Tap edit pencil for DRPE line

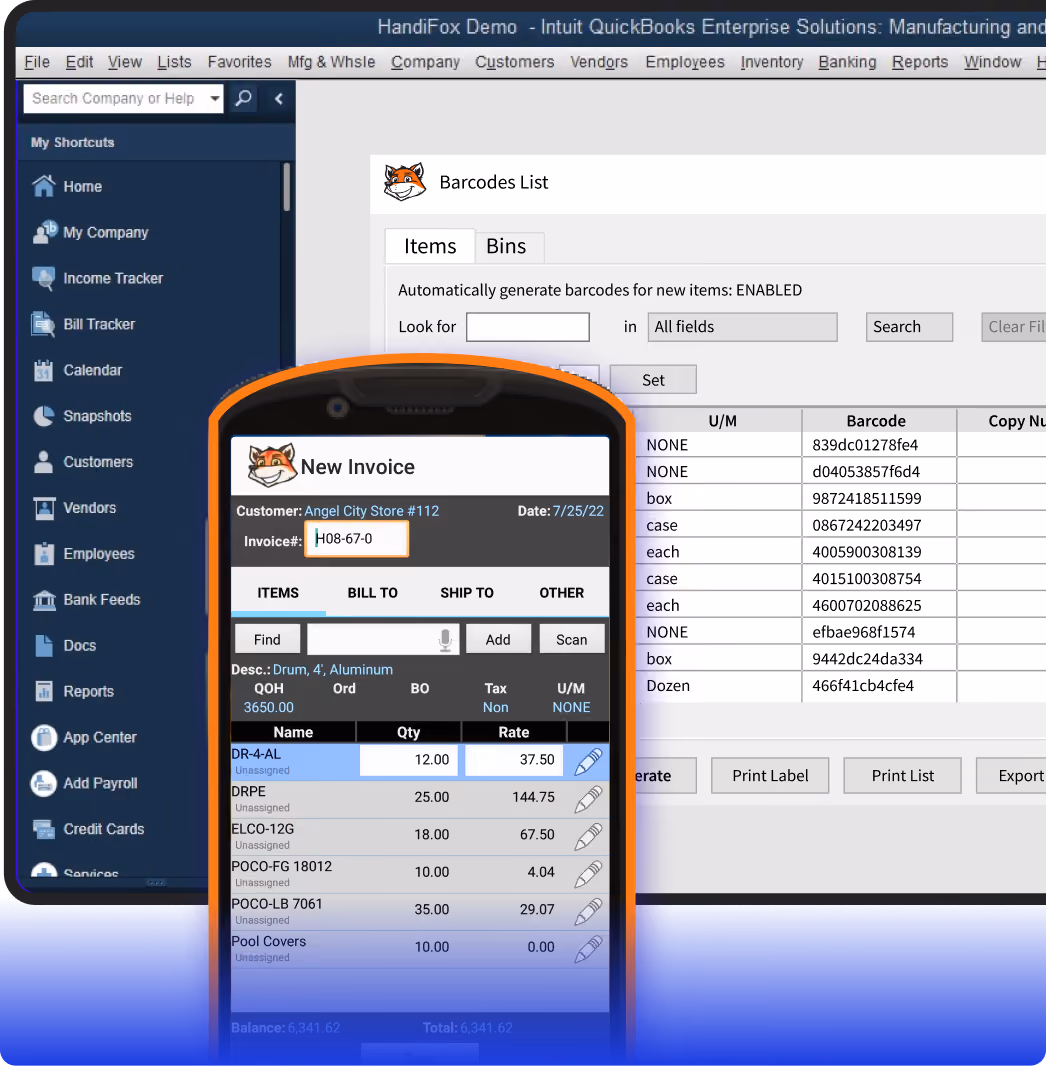589,799
